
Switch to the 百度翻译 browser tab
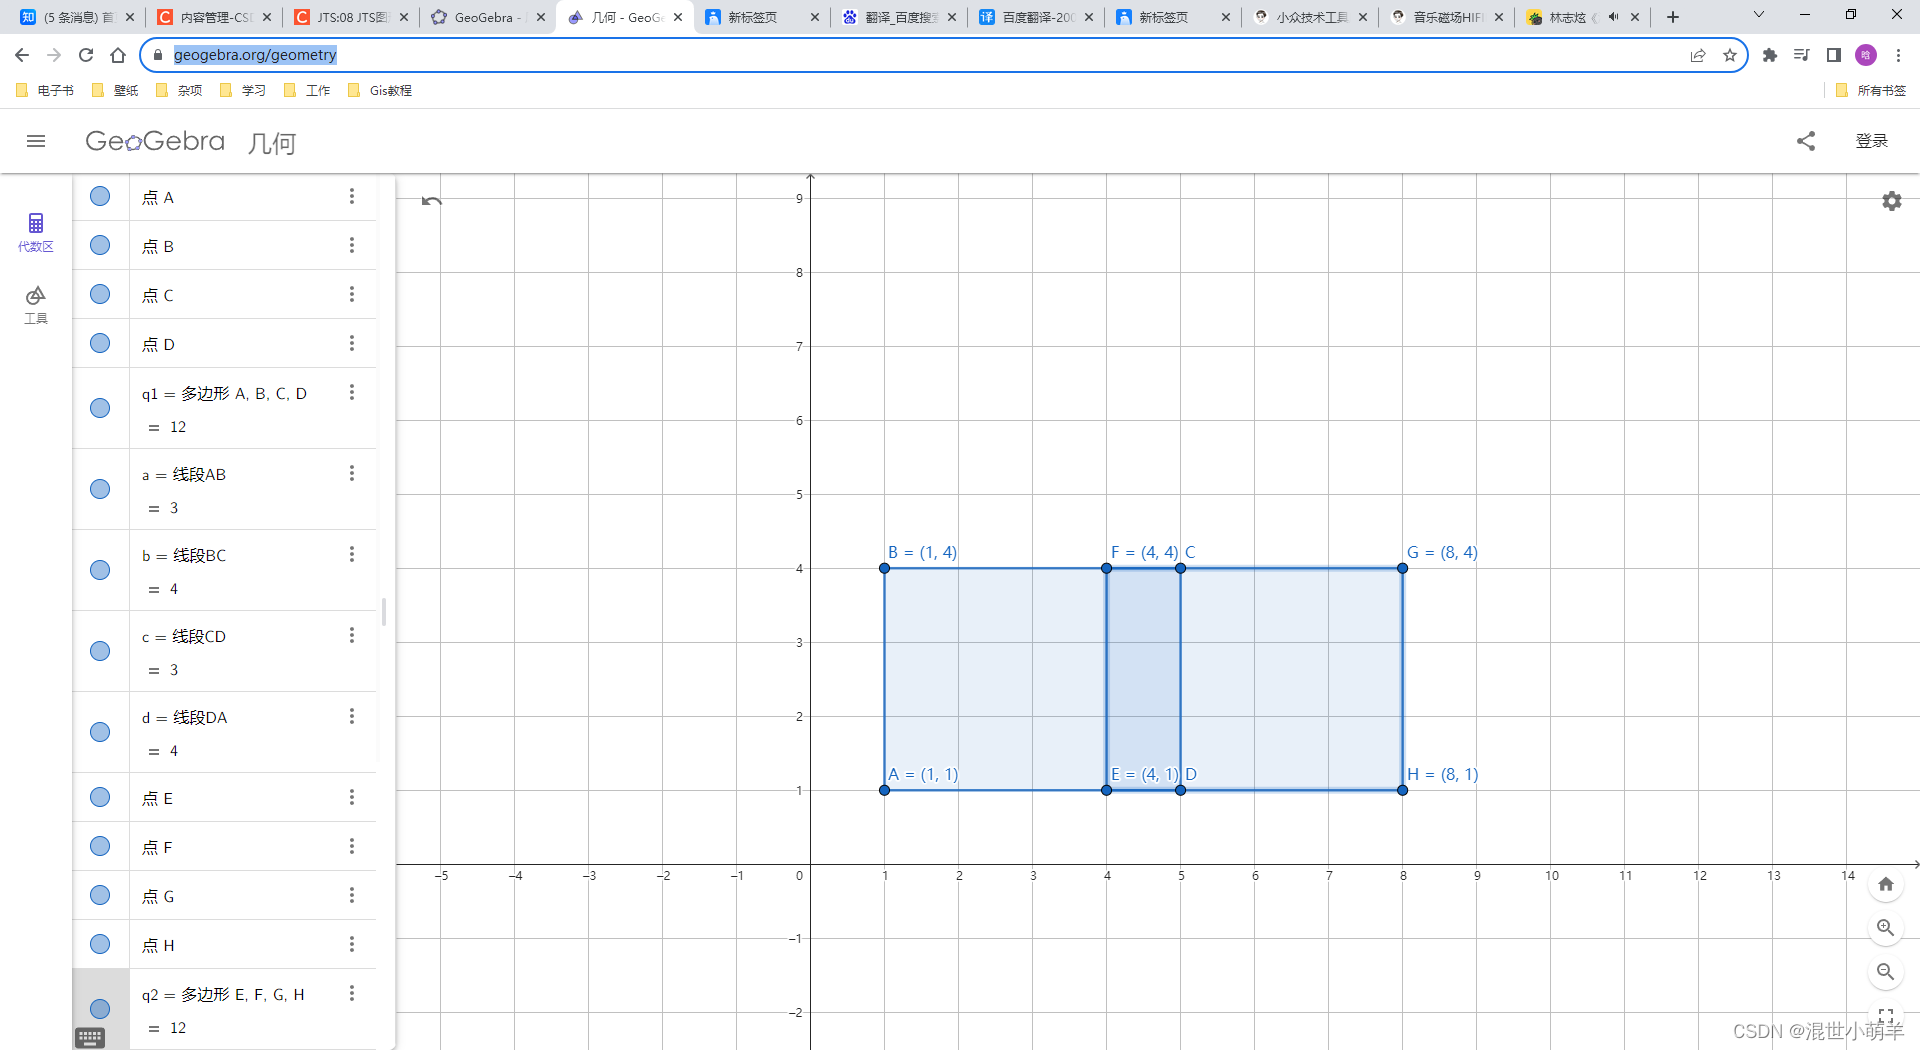[1036, 17]
